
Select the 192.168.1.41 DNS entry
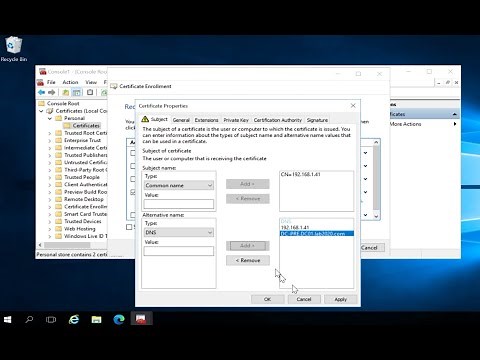click(295, 227)
